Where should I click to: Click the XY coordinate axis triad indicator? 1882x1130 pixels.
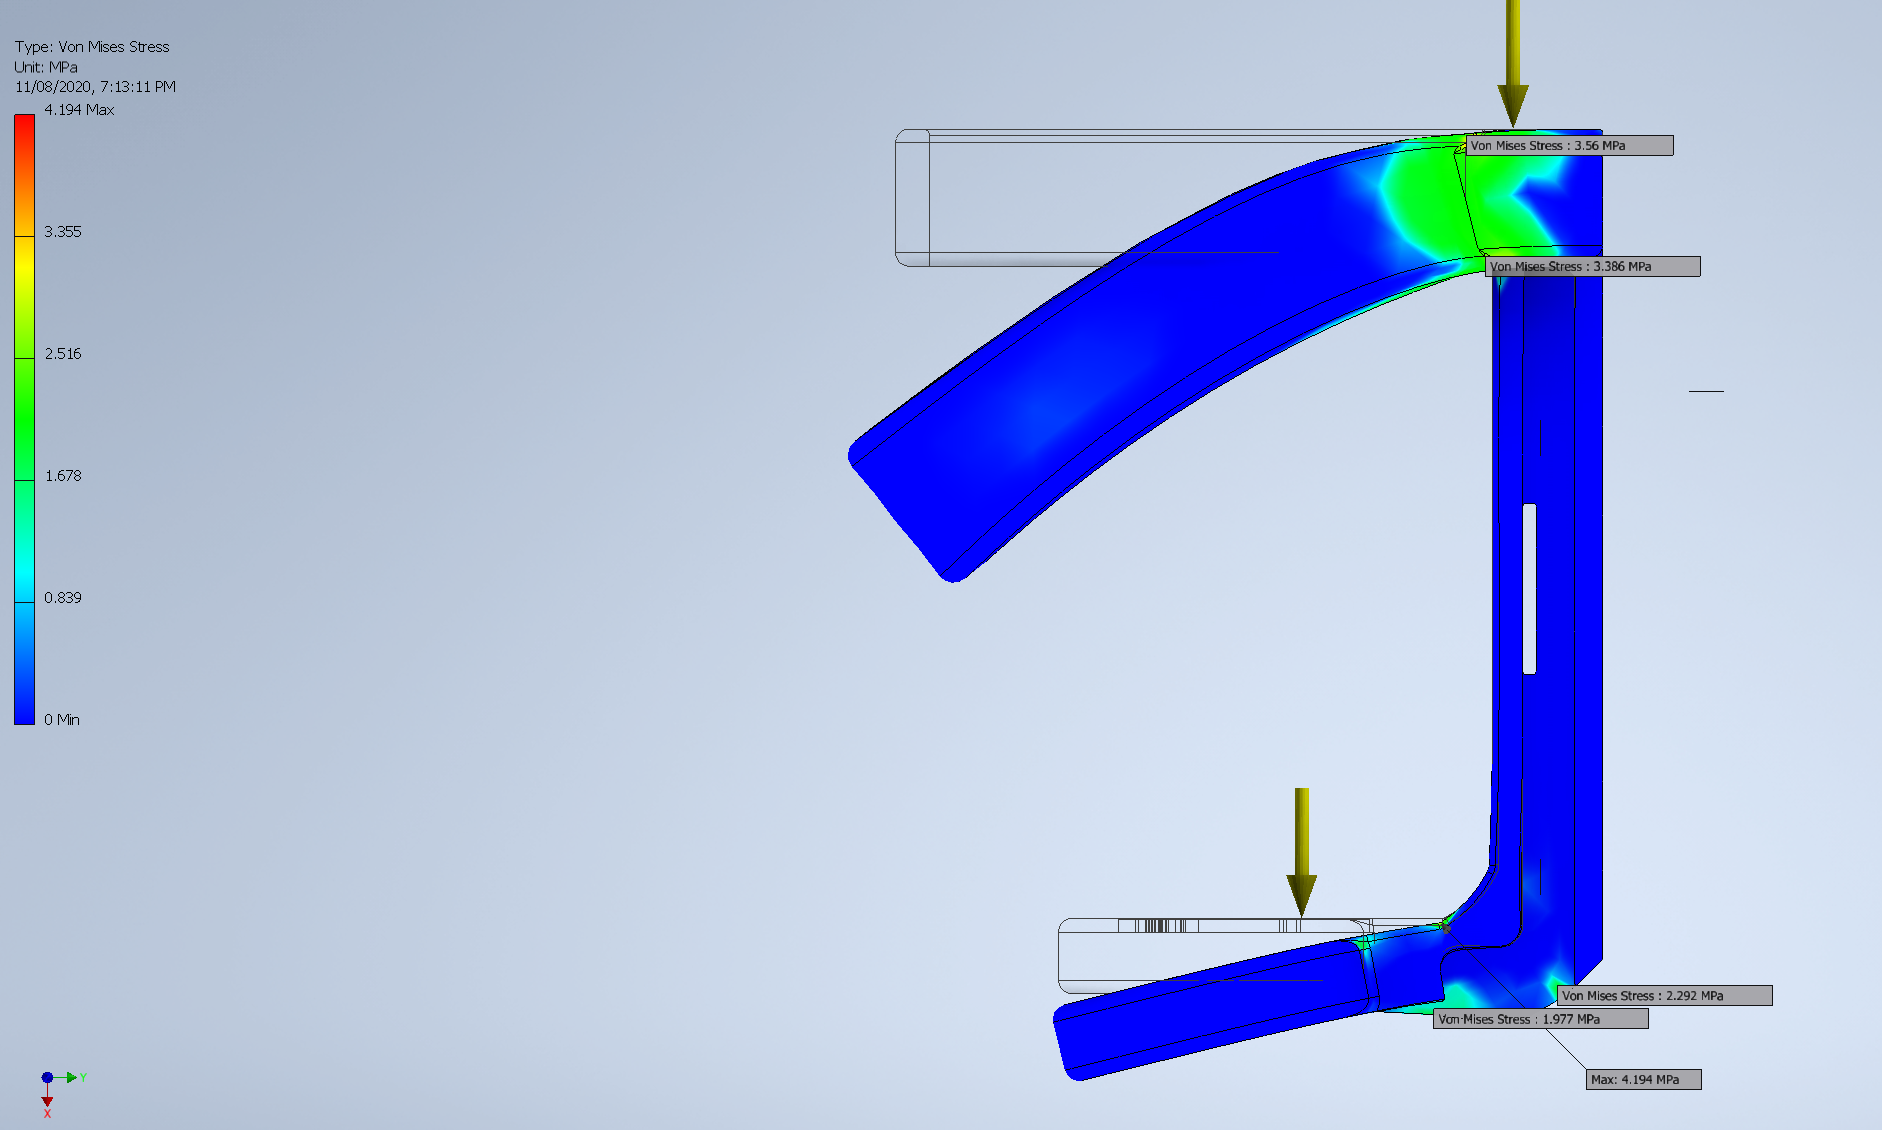tap(62, 1093)
